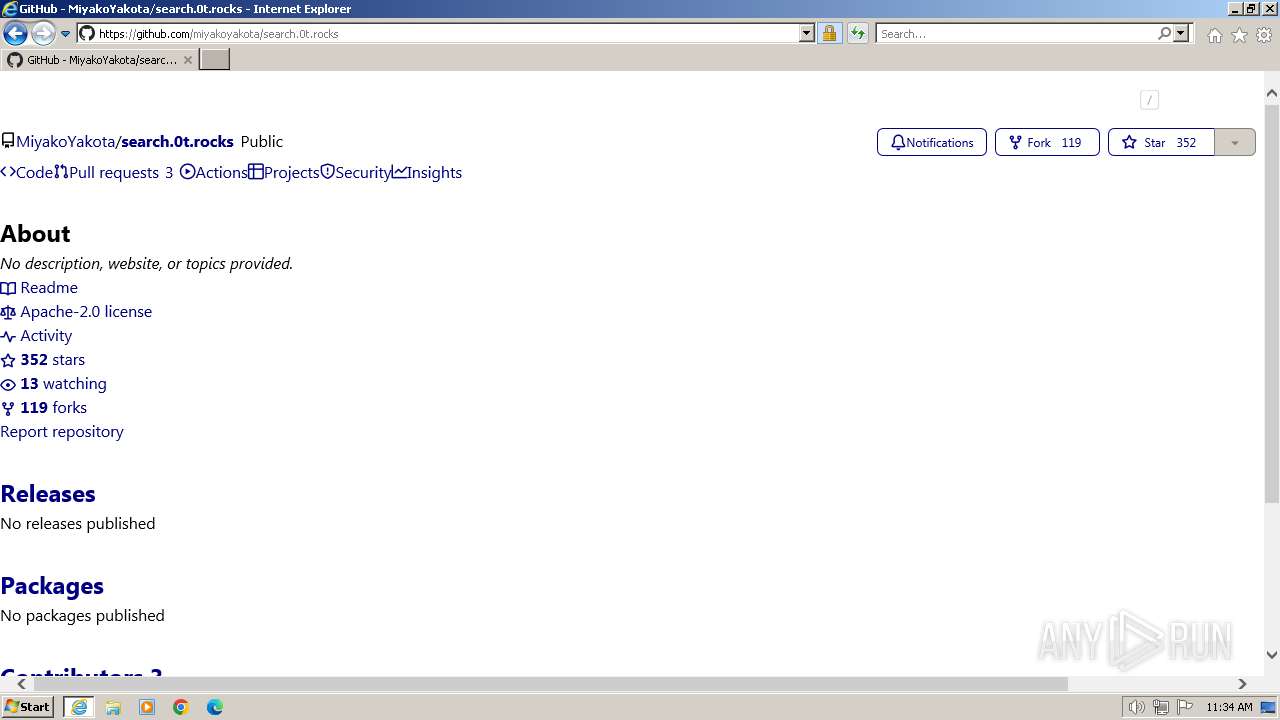Open the Projects tab
Image resolution: width=1280 pixels, height=720 pixels.
point(284,172)
